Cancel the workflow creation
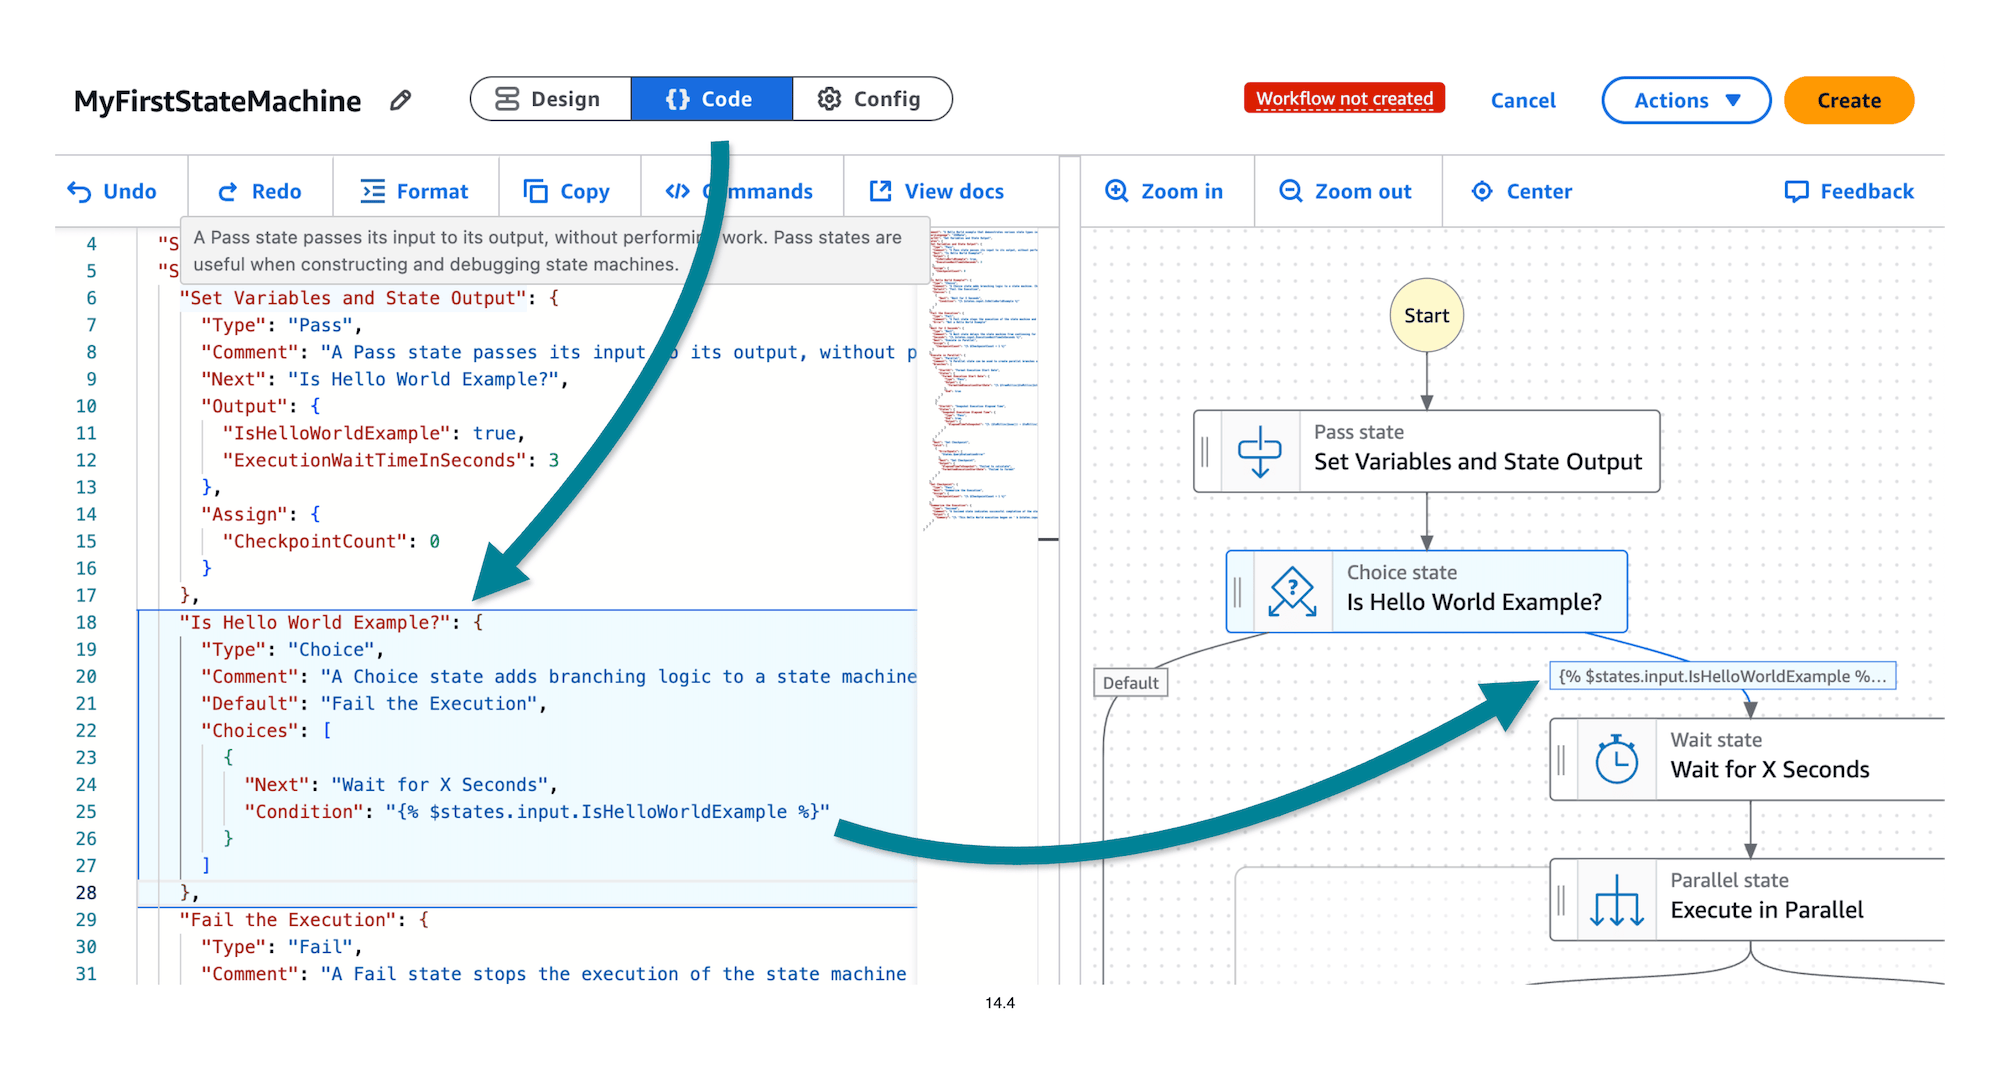 coord(1523,100)
